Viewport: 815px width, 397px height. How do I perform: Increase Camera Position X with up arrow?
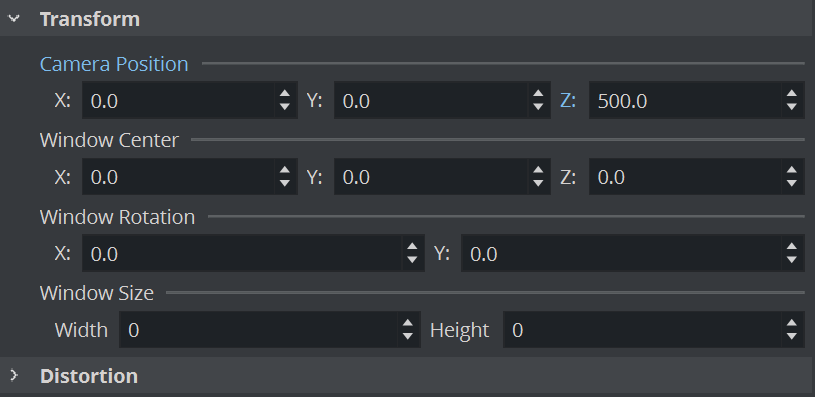[x=284, y=94]
